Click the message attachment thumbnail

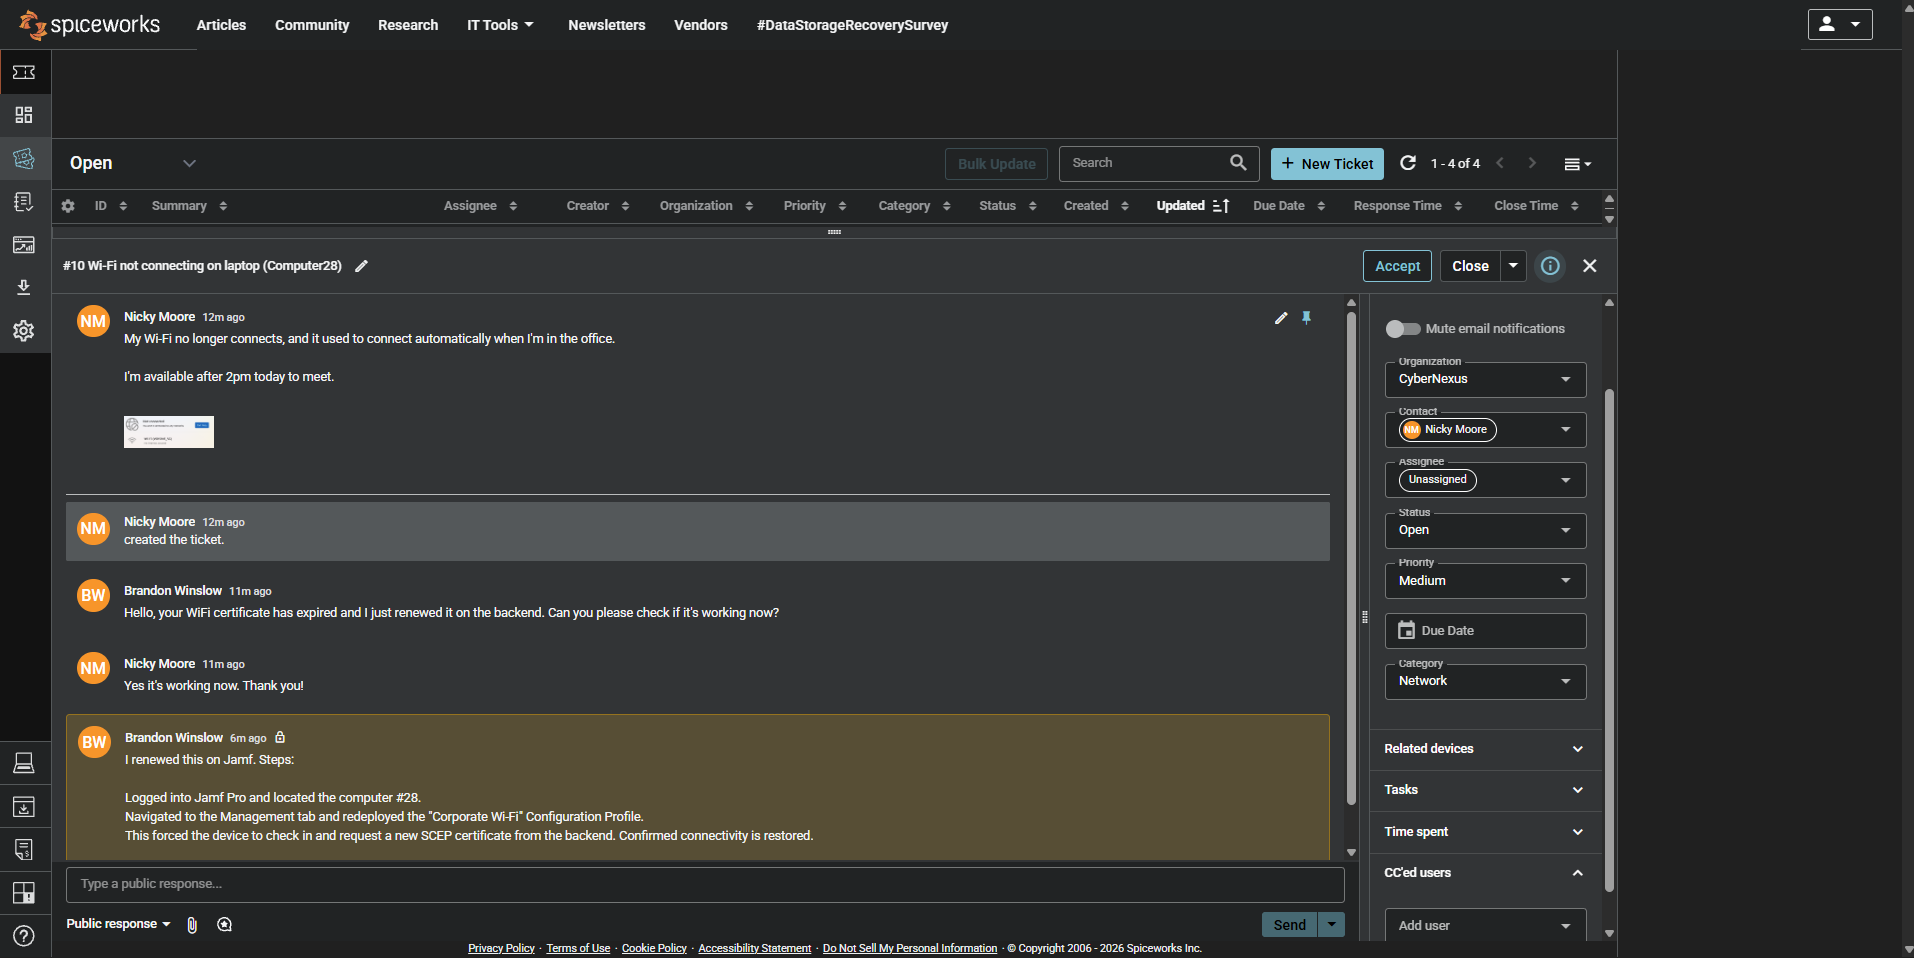168,431
